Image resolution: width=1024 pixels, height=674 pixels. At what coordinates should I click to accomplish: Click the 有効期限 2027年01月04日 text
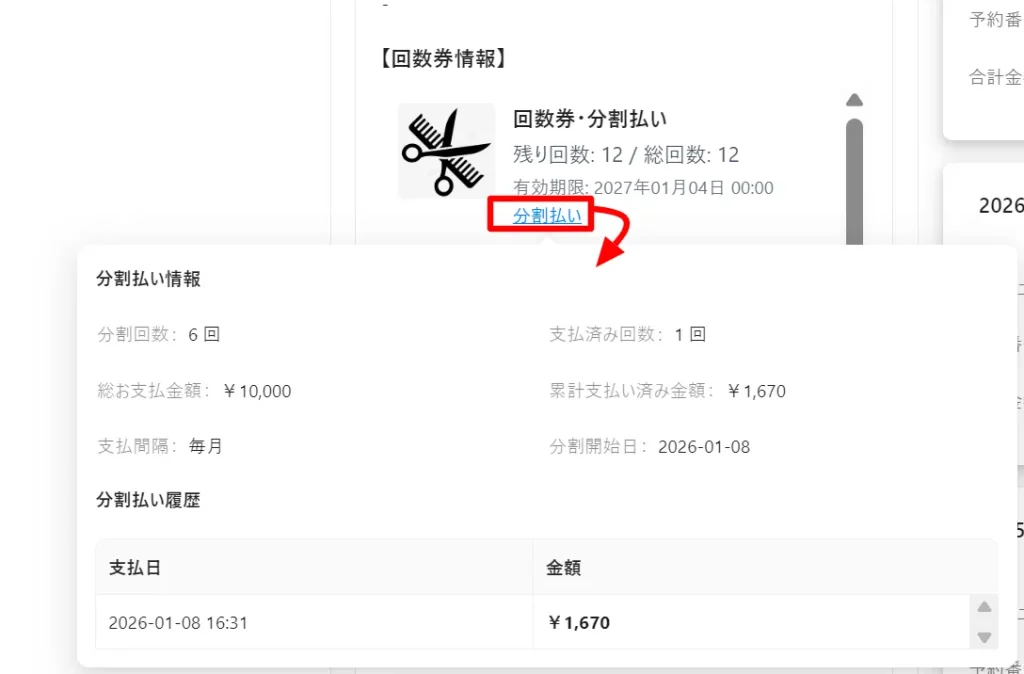pyautogui.click(x=643, y=188)
